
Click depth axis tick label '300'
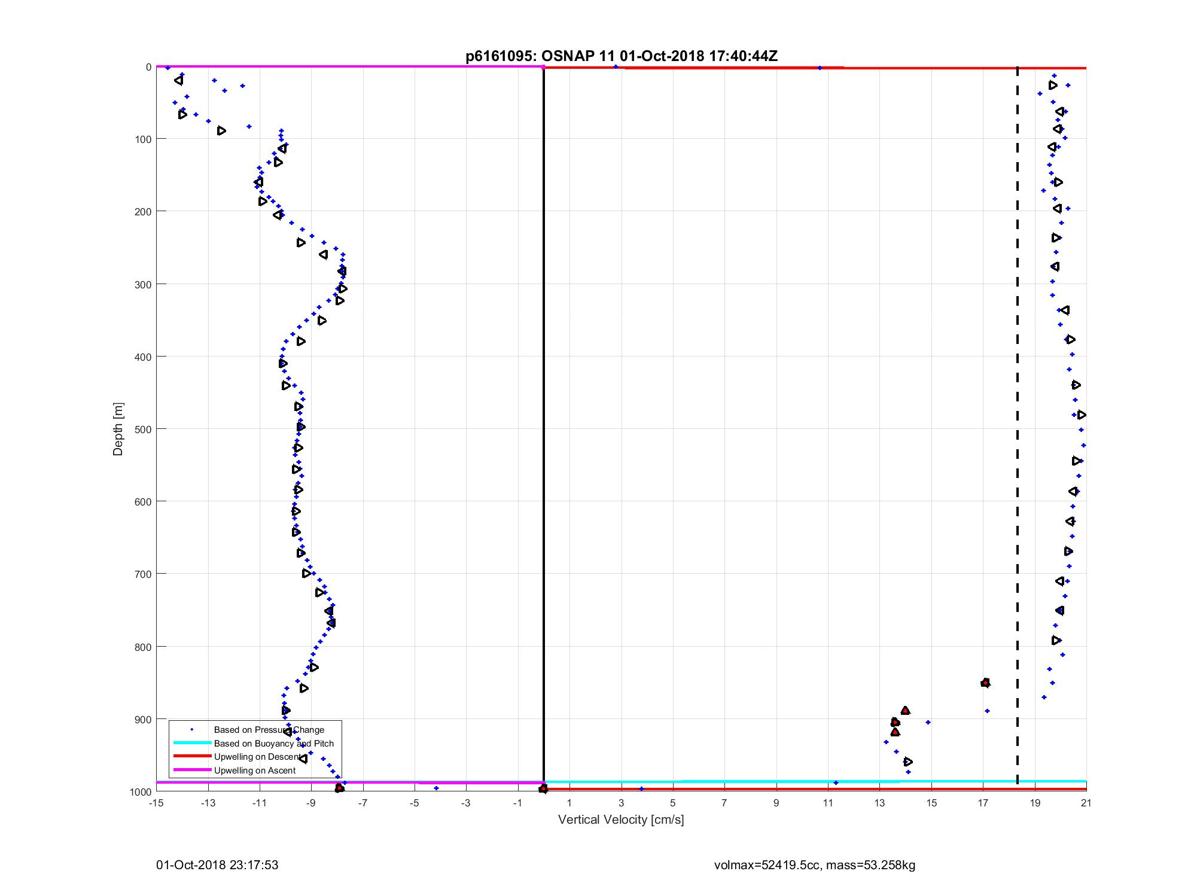(143, 284)
